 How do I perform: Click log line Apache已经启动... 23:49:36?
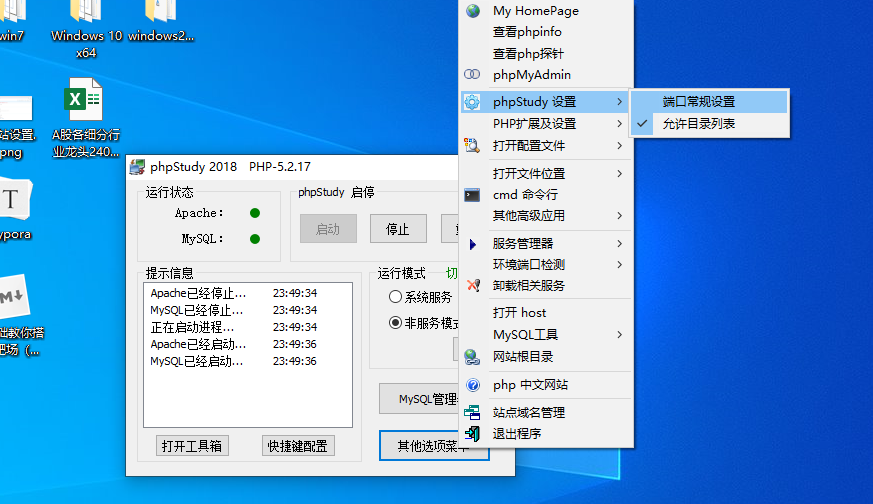[234, 344]
